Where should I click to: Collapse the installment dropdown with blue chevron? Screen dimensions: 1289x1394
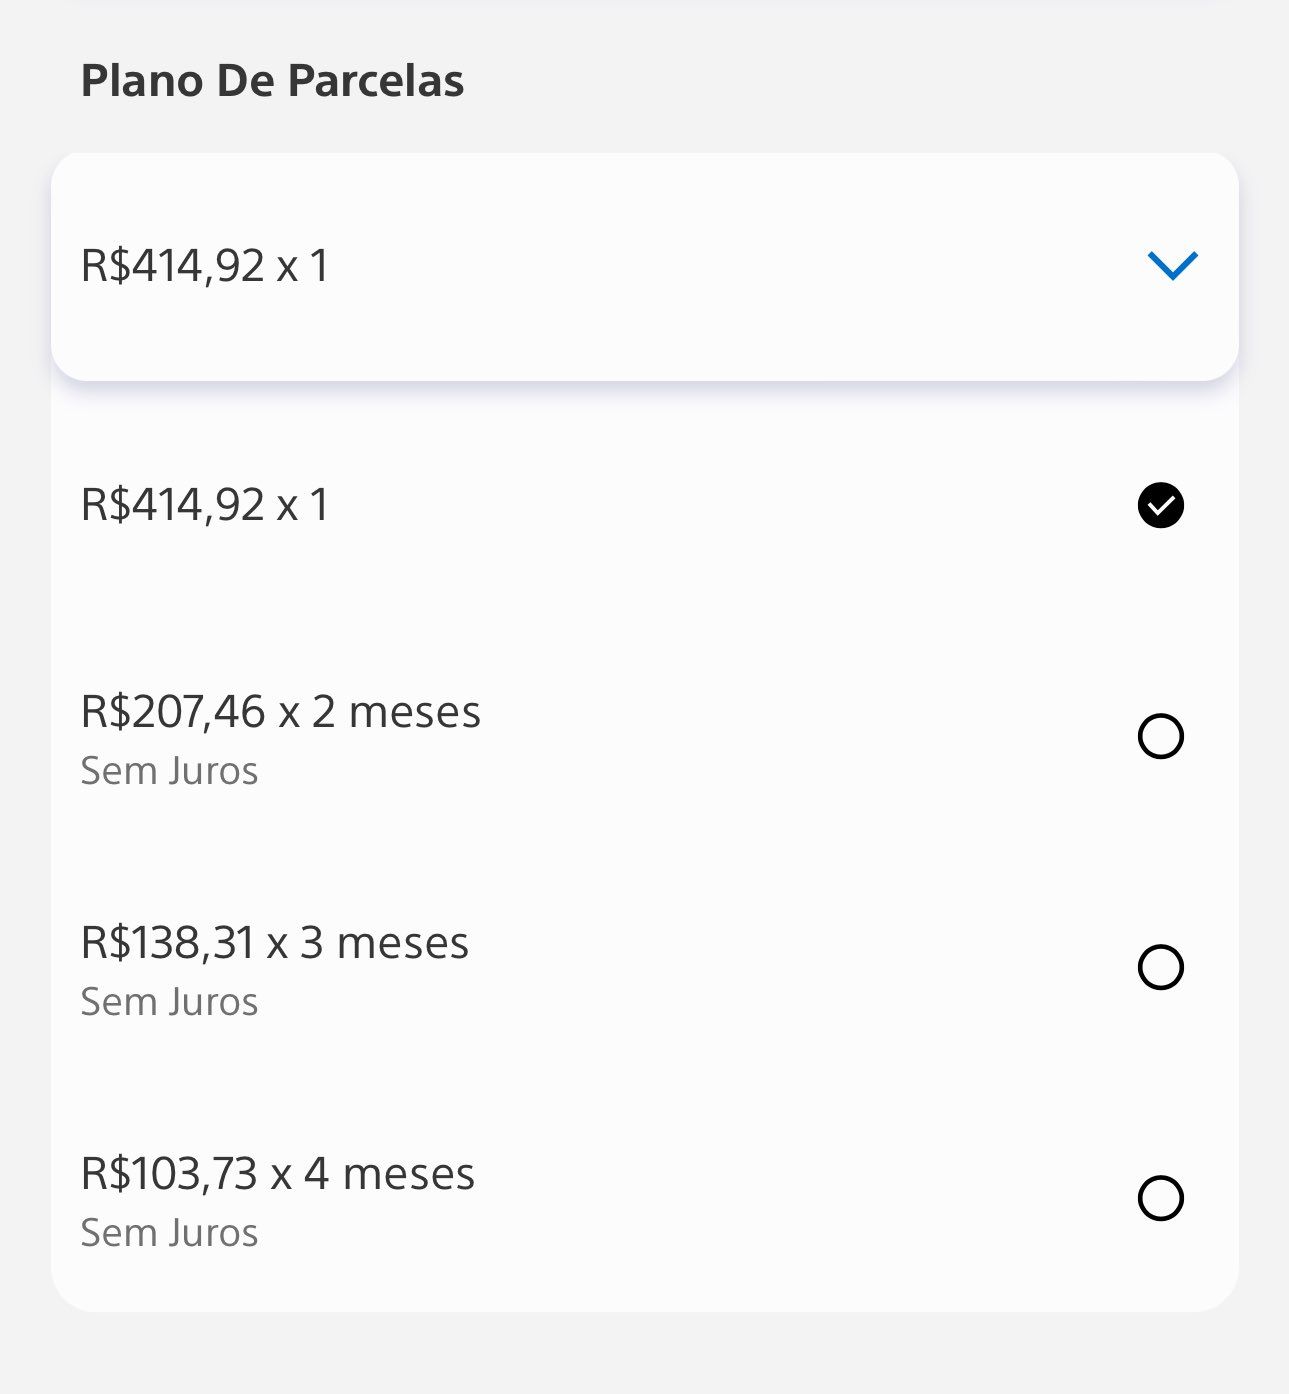tap(1172, 265)
